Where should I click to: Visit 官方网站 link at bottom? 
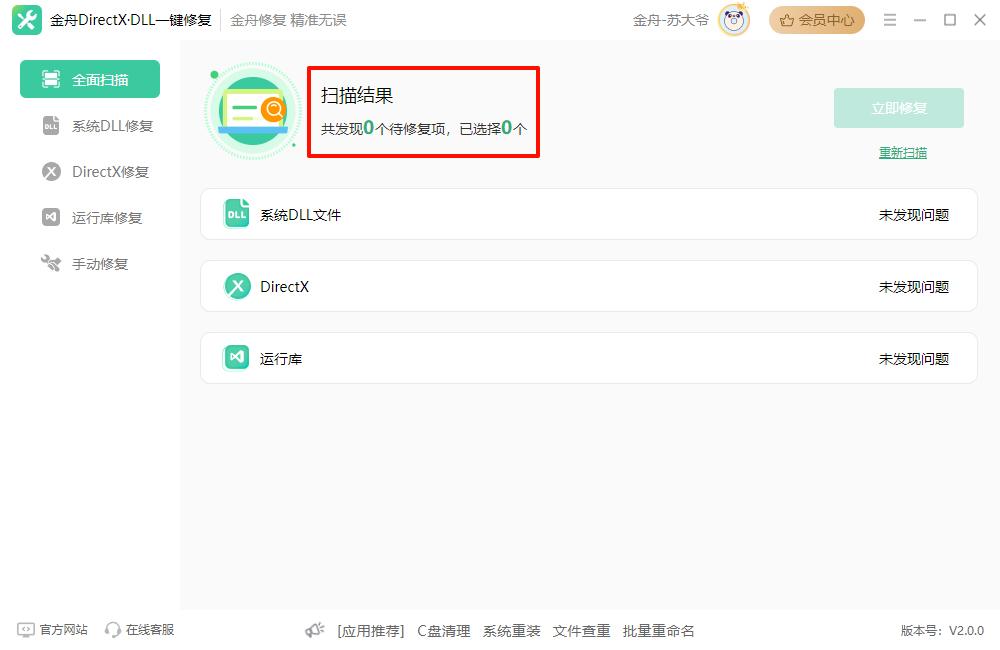click(53, 630)
